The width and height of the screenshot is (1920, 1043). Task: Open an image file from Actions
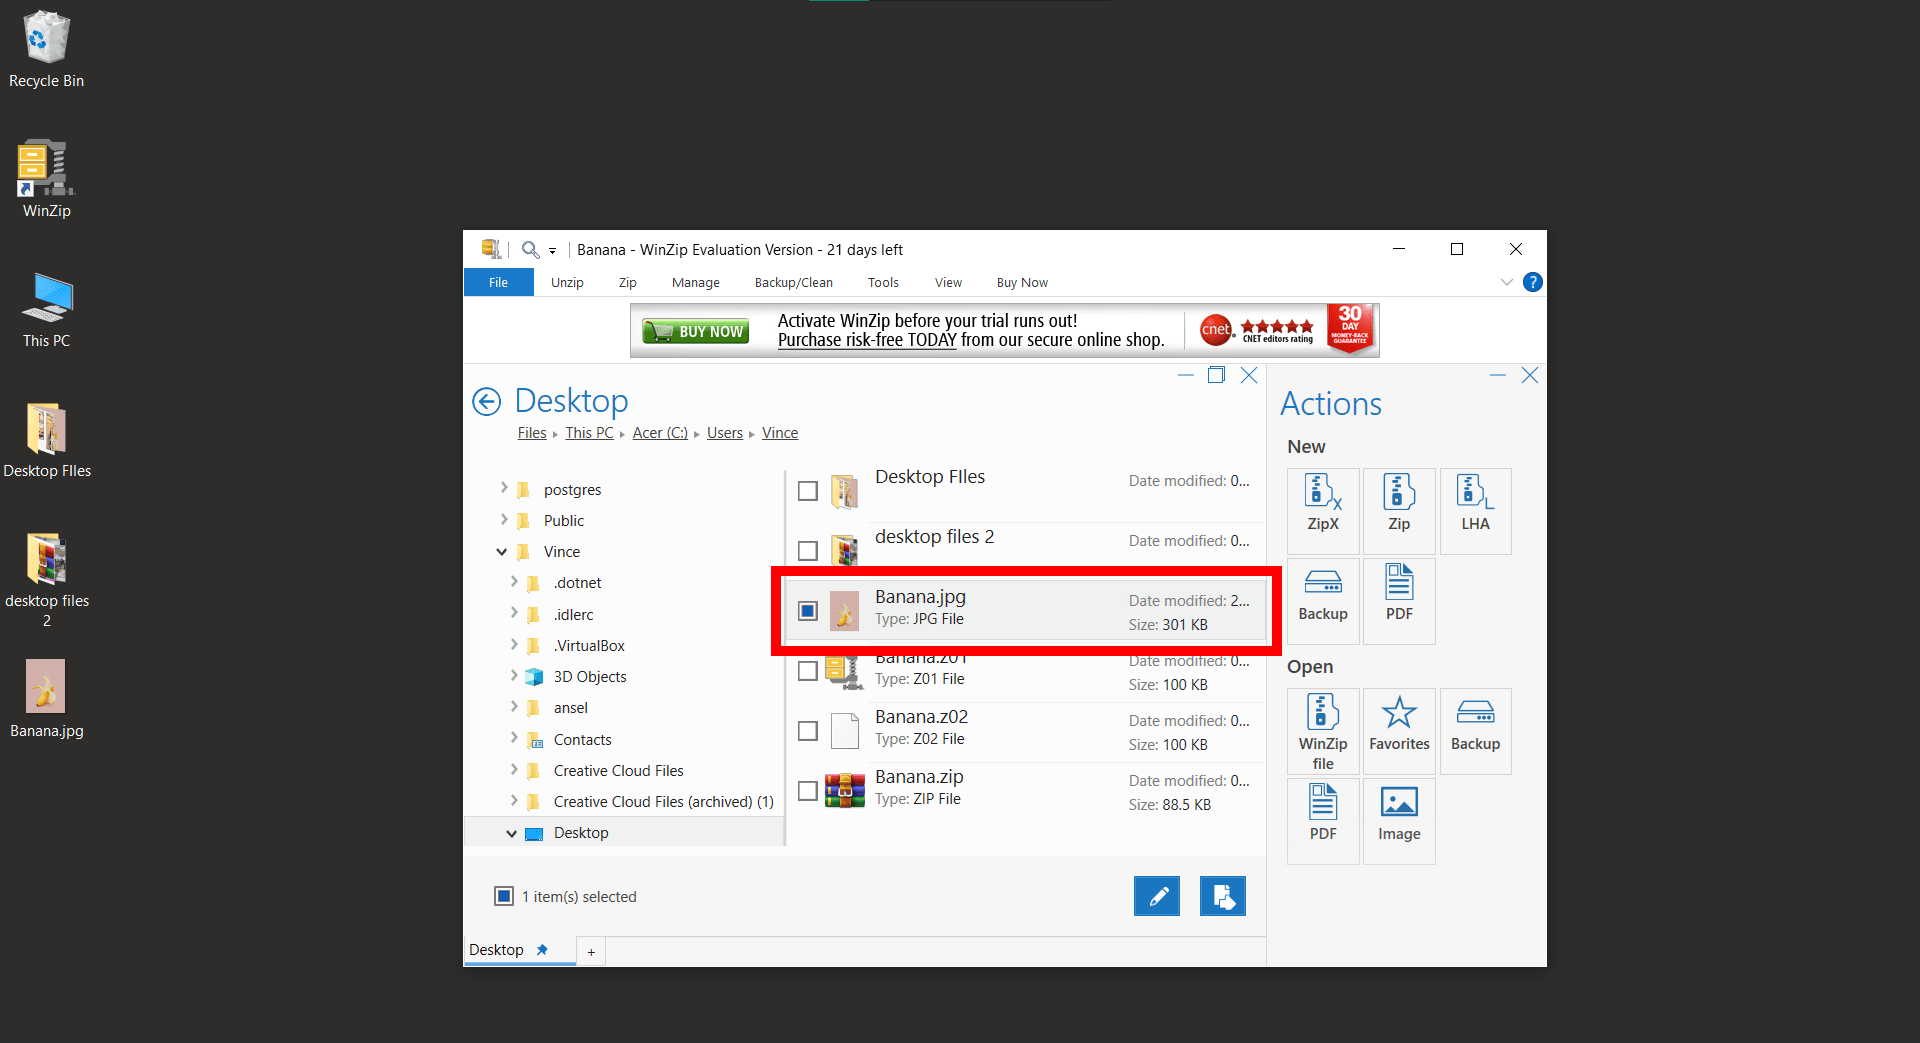coord(1398,820)
